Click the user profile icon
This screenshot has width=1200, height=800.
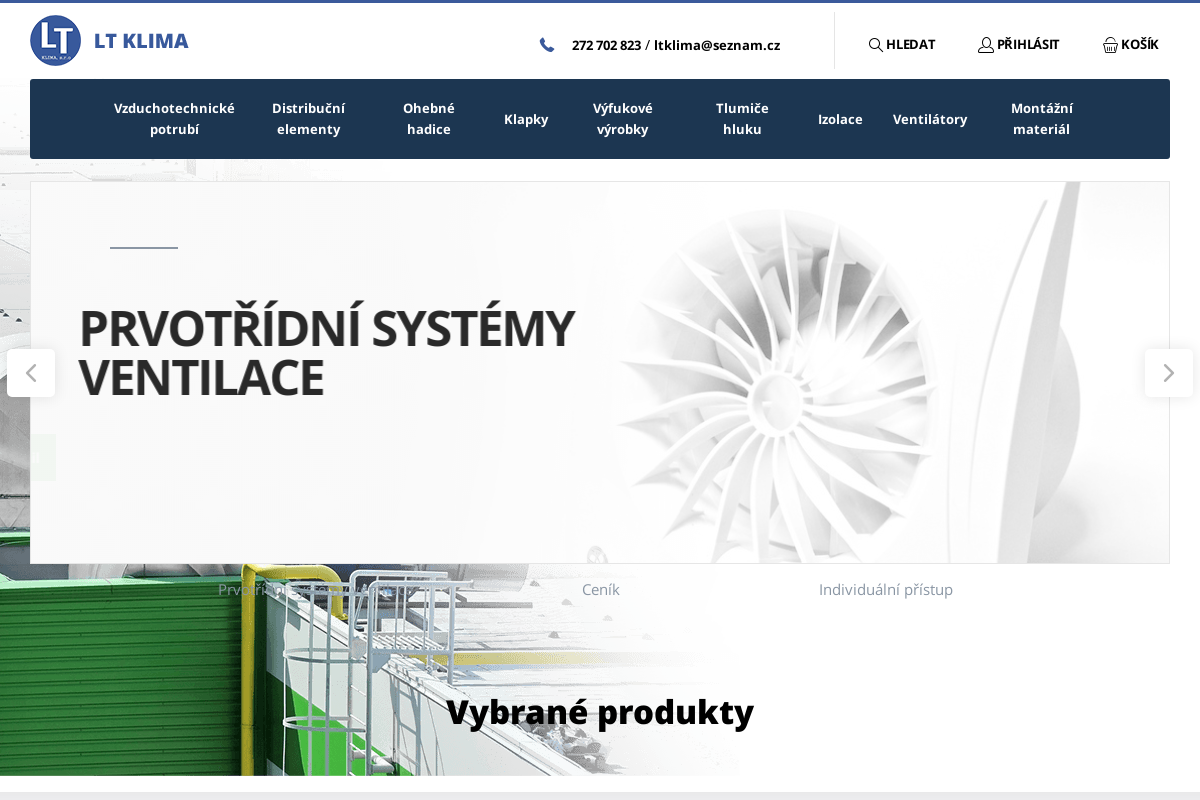[985, 45]
